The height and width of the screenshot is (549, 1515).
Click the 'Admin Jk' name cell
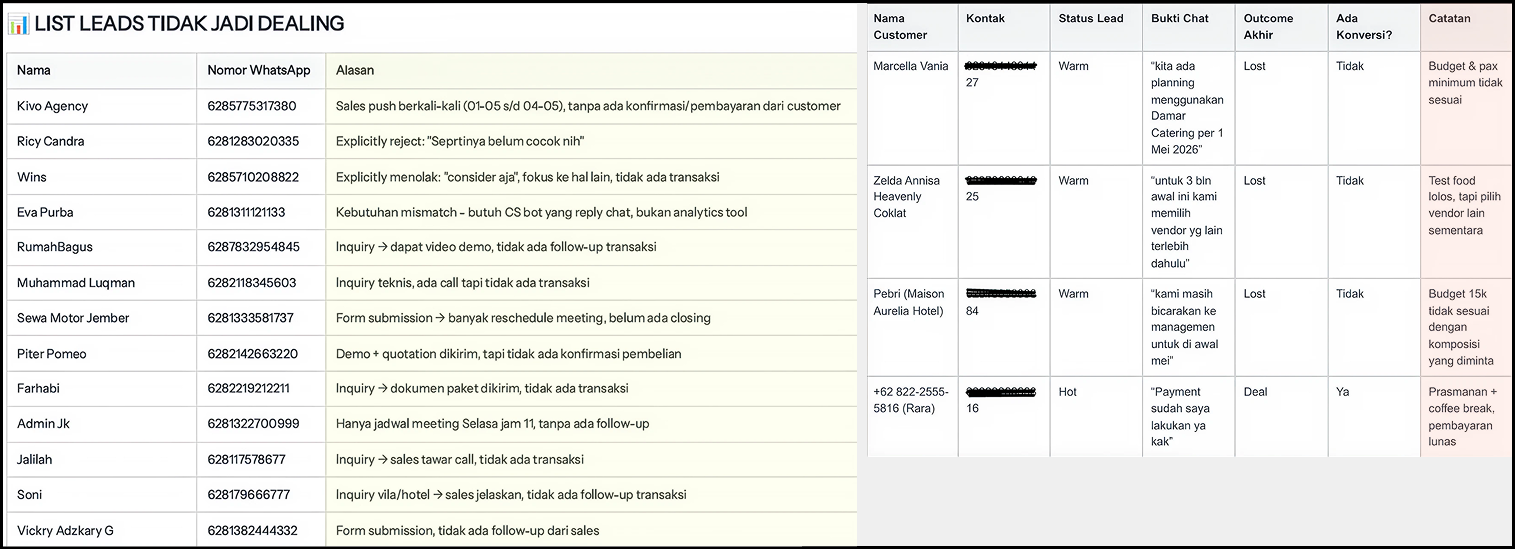pyautogui.click(x=101, y=424)
